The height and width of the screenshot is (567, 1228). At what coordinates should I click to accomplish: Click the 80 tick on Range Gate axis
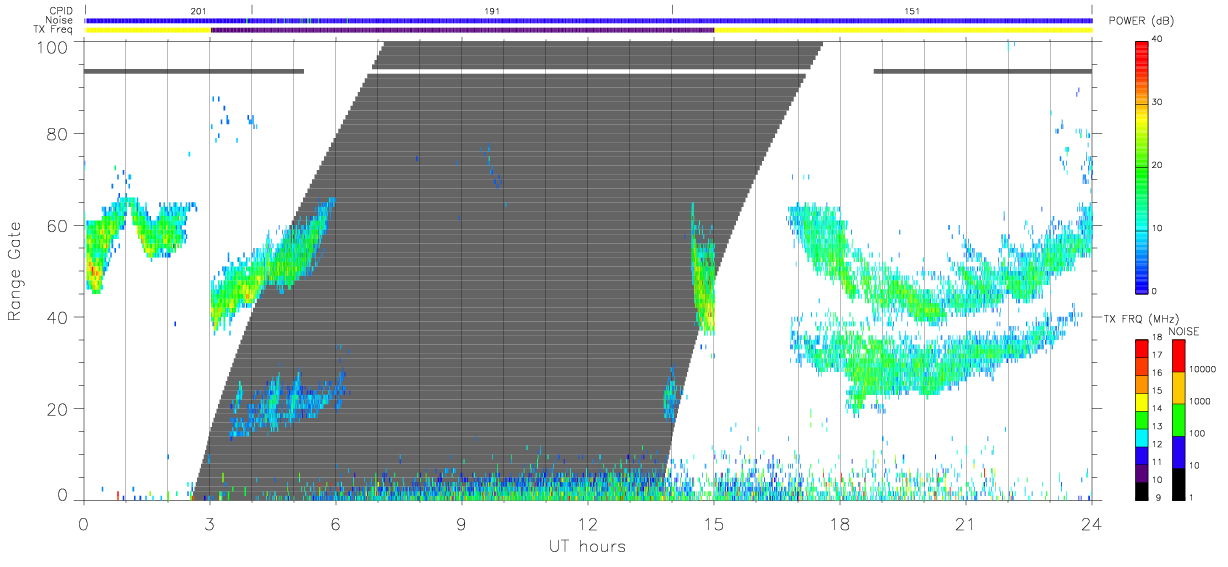click(x=57, y=134)
